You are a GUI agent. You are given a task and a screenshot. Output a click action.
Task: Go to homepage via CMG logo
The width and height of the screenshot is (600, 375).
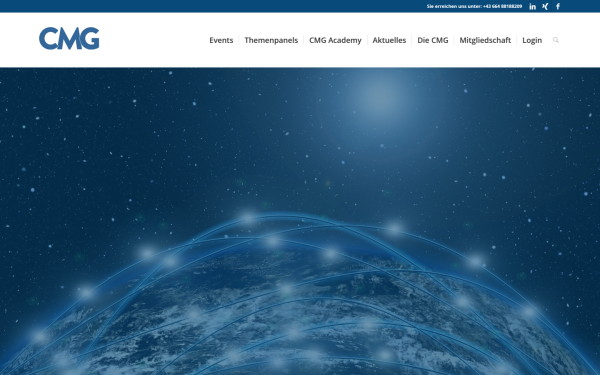[69, 38]
